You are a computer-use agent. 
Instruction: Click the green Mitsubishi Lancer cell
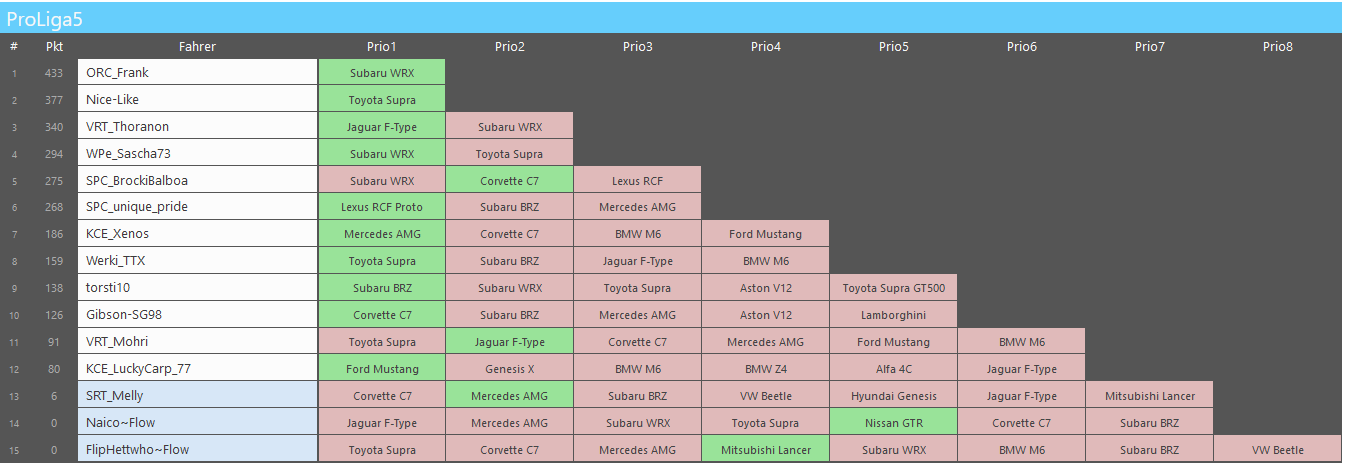[765, 450]
